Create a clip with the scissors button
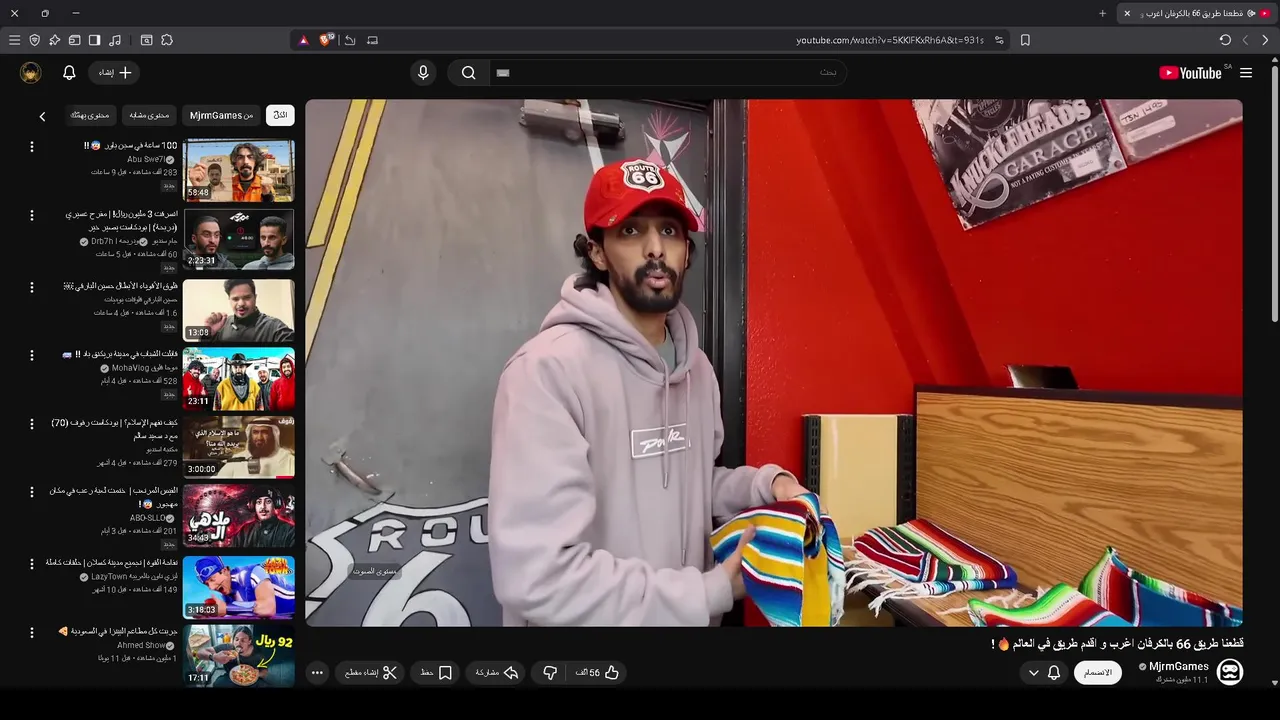This screenshot has width=1280, height=720. [x=371, y=673]
